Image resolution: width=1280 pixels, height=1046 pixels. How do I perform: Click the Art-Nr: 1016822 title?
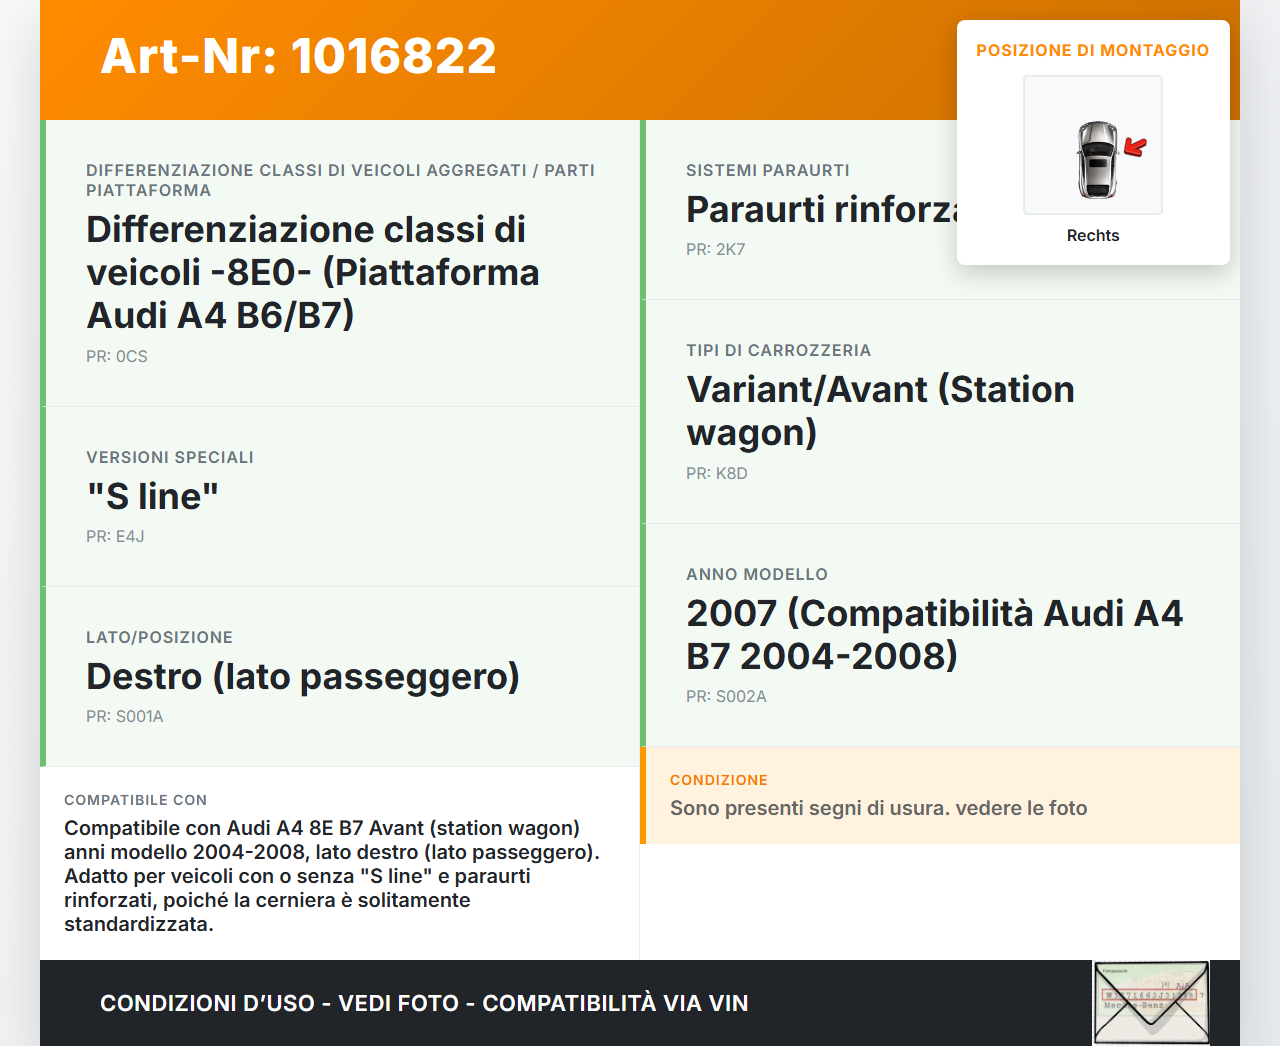pyautogui.click(x=298, y=56)
